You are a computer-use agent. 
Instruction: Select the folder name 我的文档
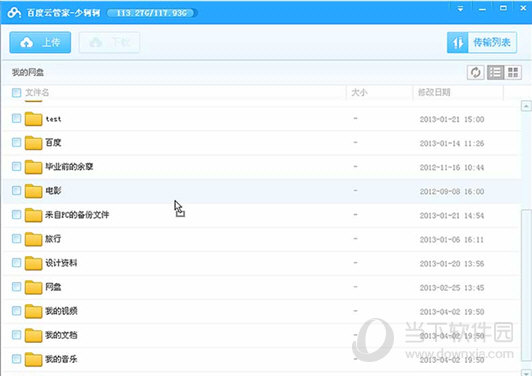point(61,335)
